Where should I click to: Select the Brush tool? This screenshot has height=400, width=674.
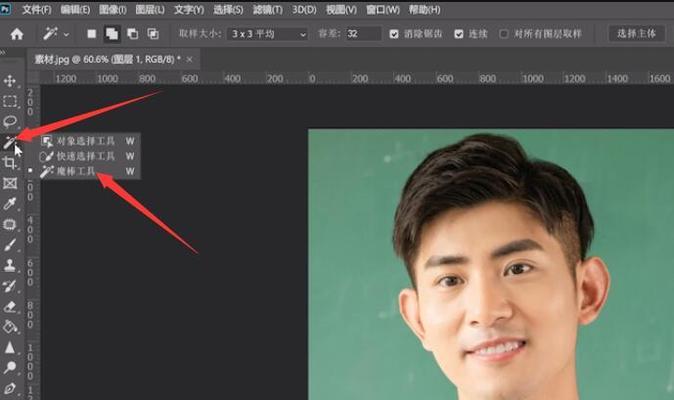10,245
